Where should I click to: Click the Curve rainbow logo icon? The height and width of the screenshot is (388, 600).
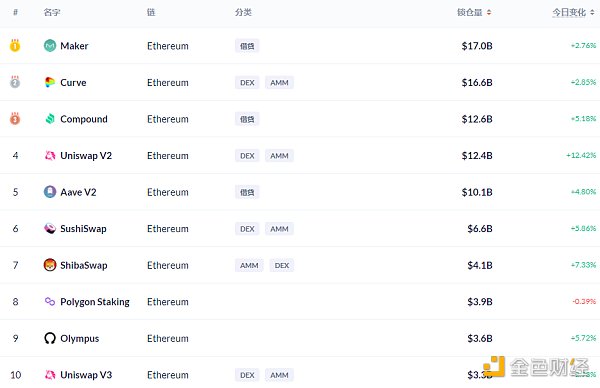tap(50, 82)
